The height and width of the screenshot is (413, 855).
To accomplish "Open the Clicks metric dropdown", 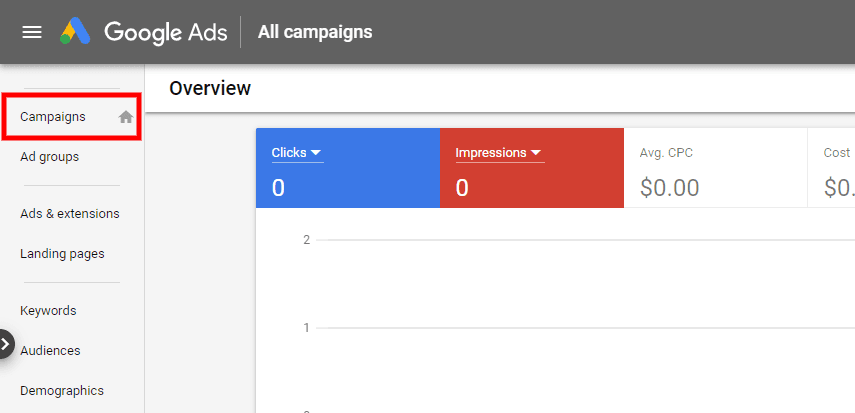I will pyautogui.click(x=297, y=153).
